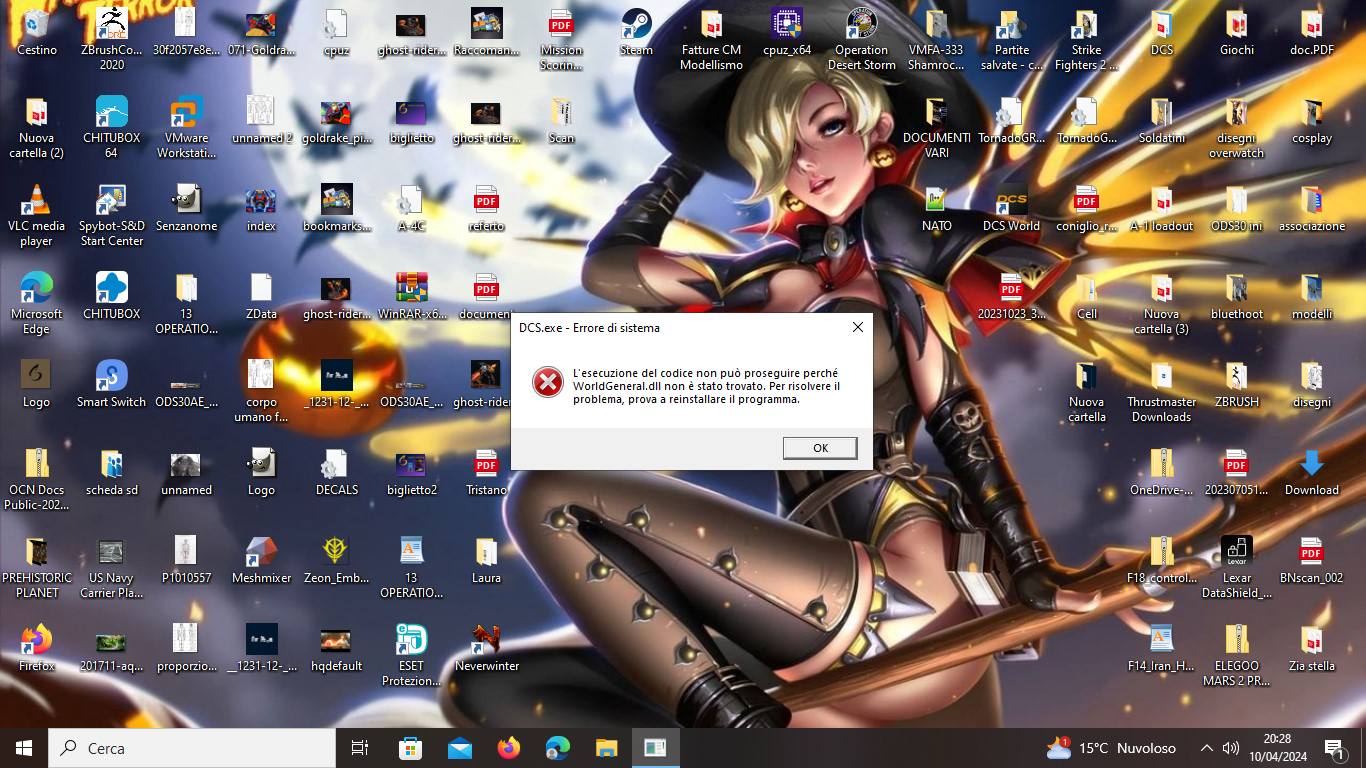This screenshot has width=1366, height=768.
Task: Select the Zeon_Emblem desktop icon
Action: (336, 560)
